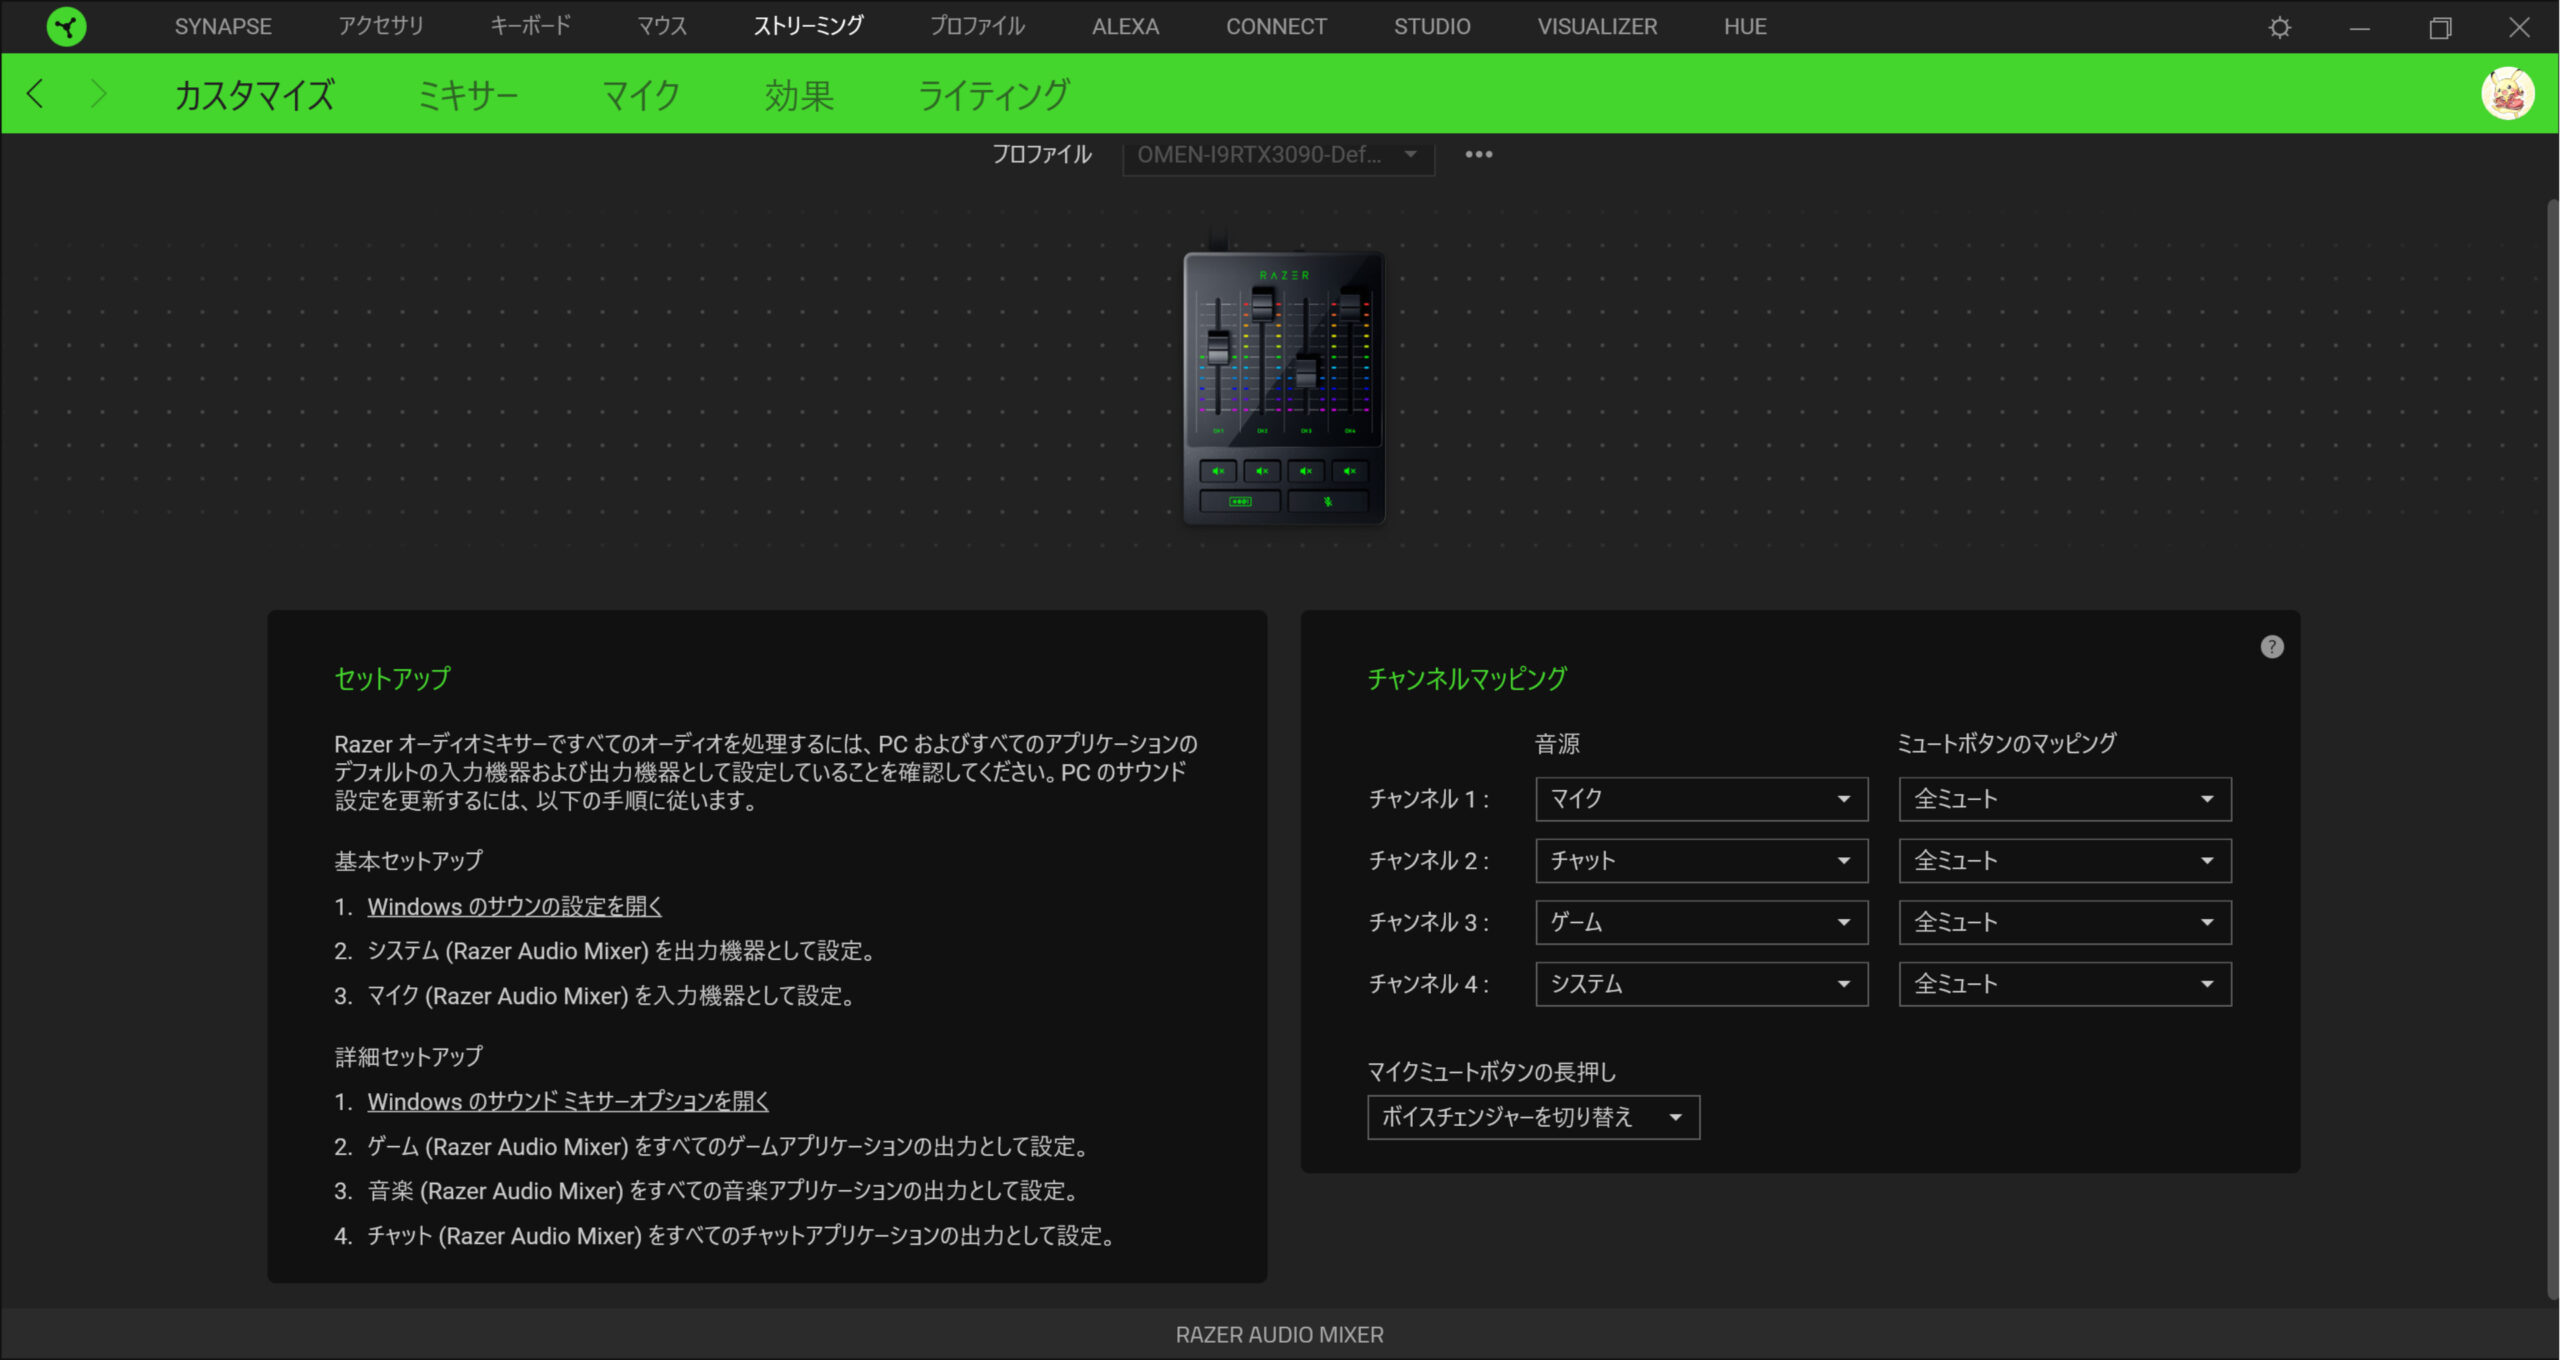Restore the Synapse window size
This screenshot has width=2560, height=1360.
[x=2439, y=27]
